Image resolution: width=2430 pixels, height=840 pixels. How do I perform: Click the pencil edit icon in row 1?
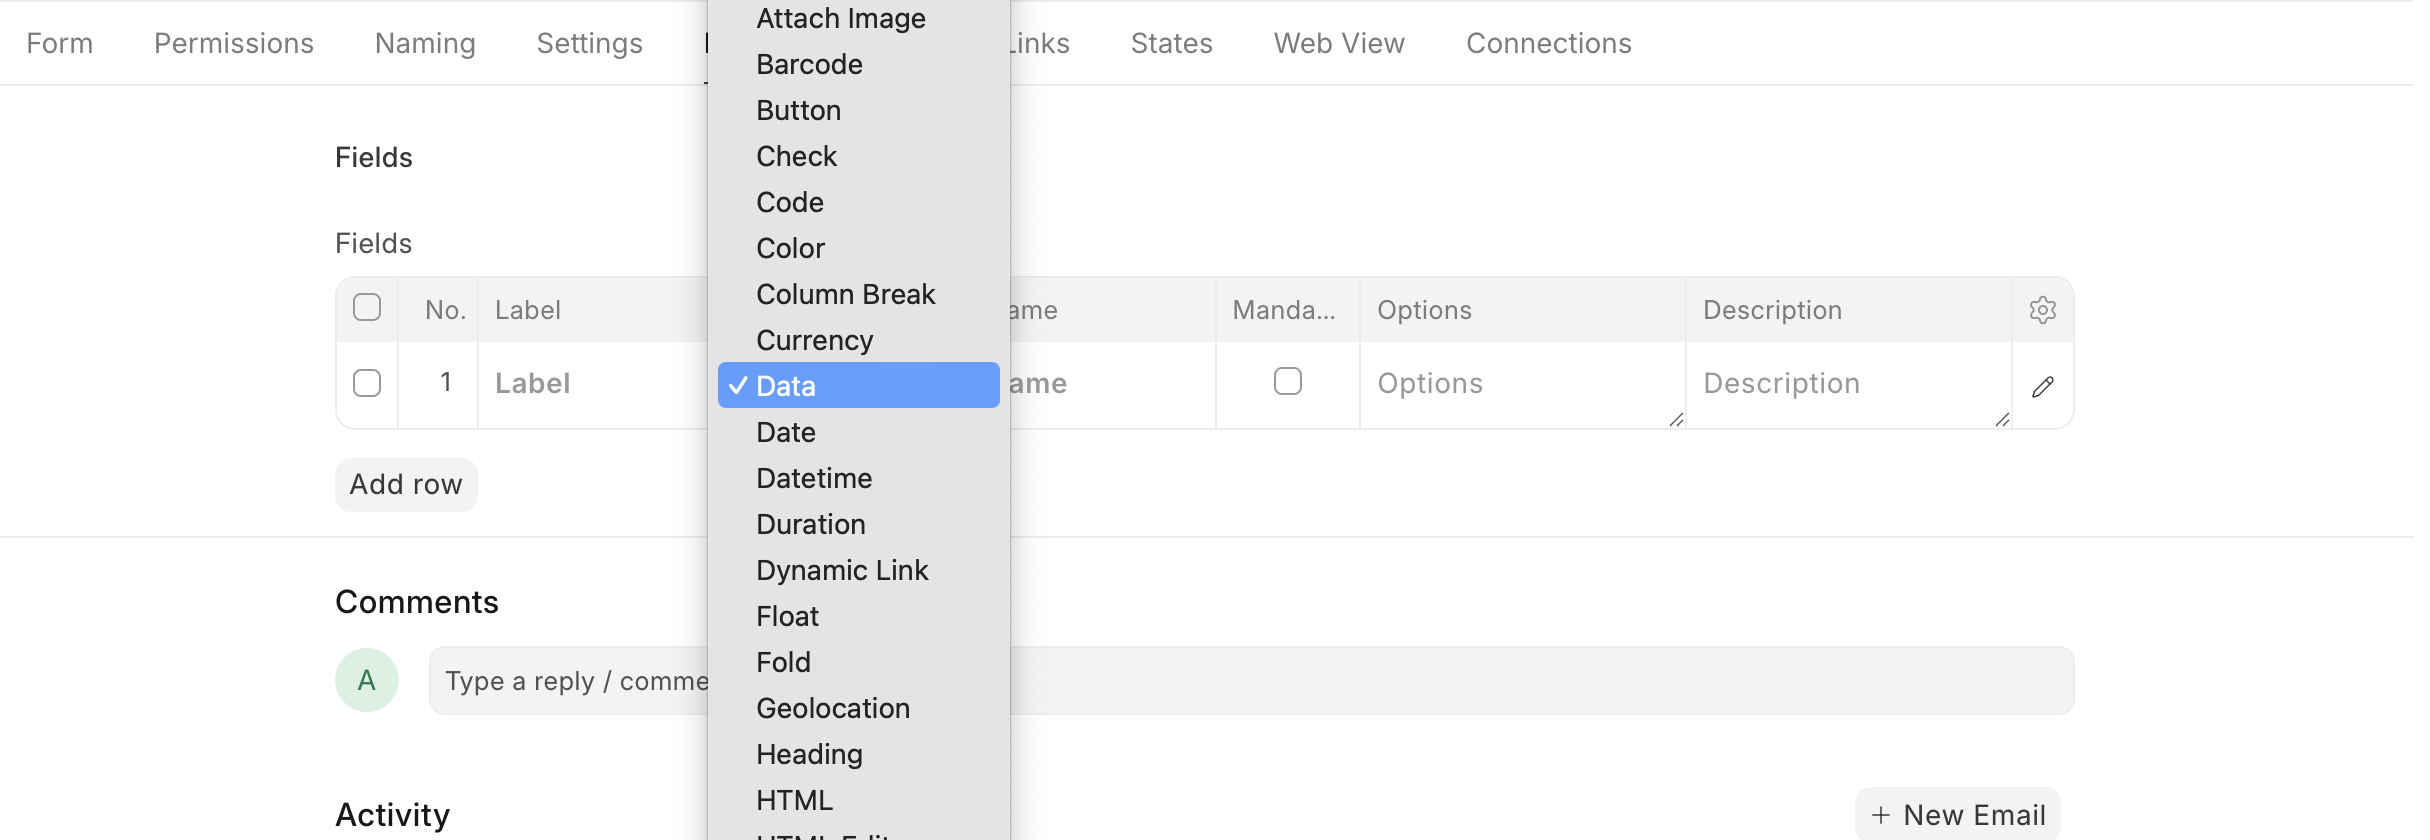click(2042, 387)
